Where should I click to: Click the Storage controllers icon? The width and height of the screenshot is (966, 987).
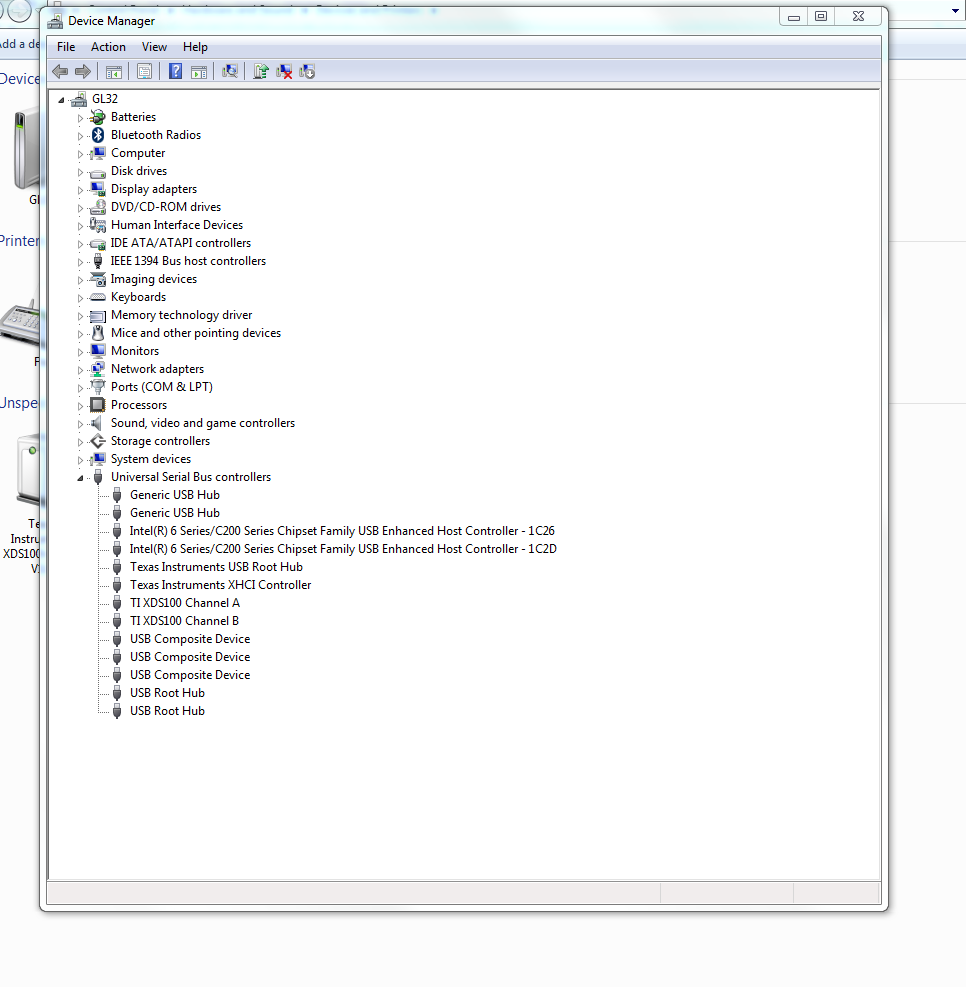tap(98, 441)
